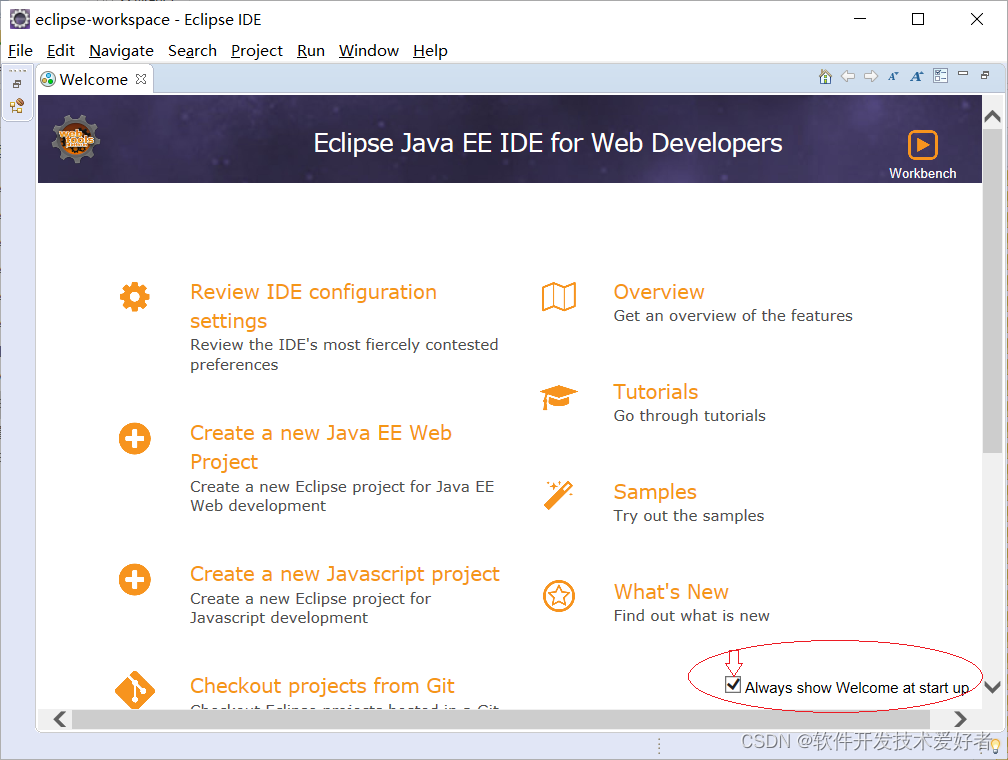This screenshot has height=760, width=1008.
Task: Click the tip lightbulb icon in status bar
Action: point(995,746)
